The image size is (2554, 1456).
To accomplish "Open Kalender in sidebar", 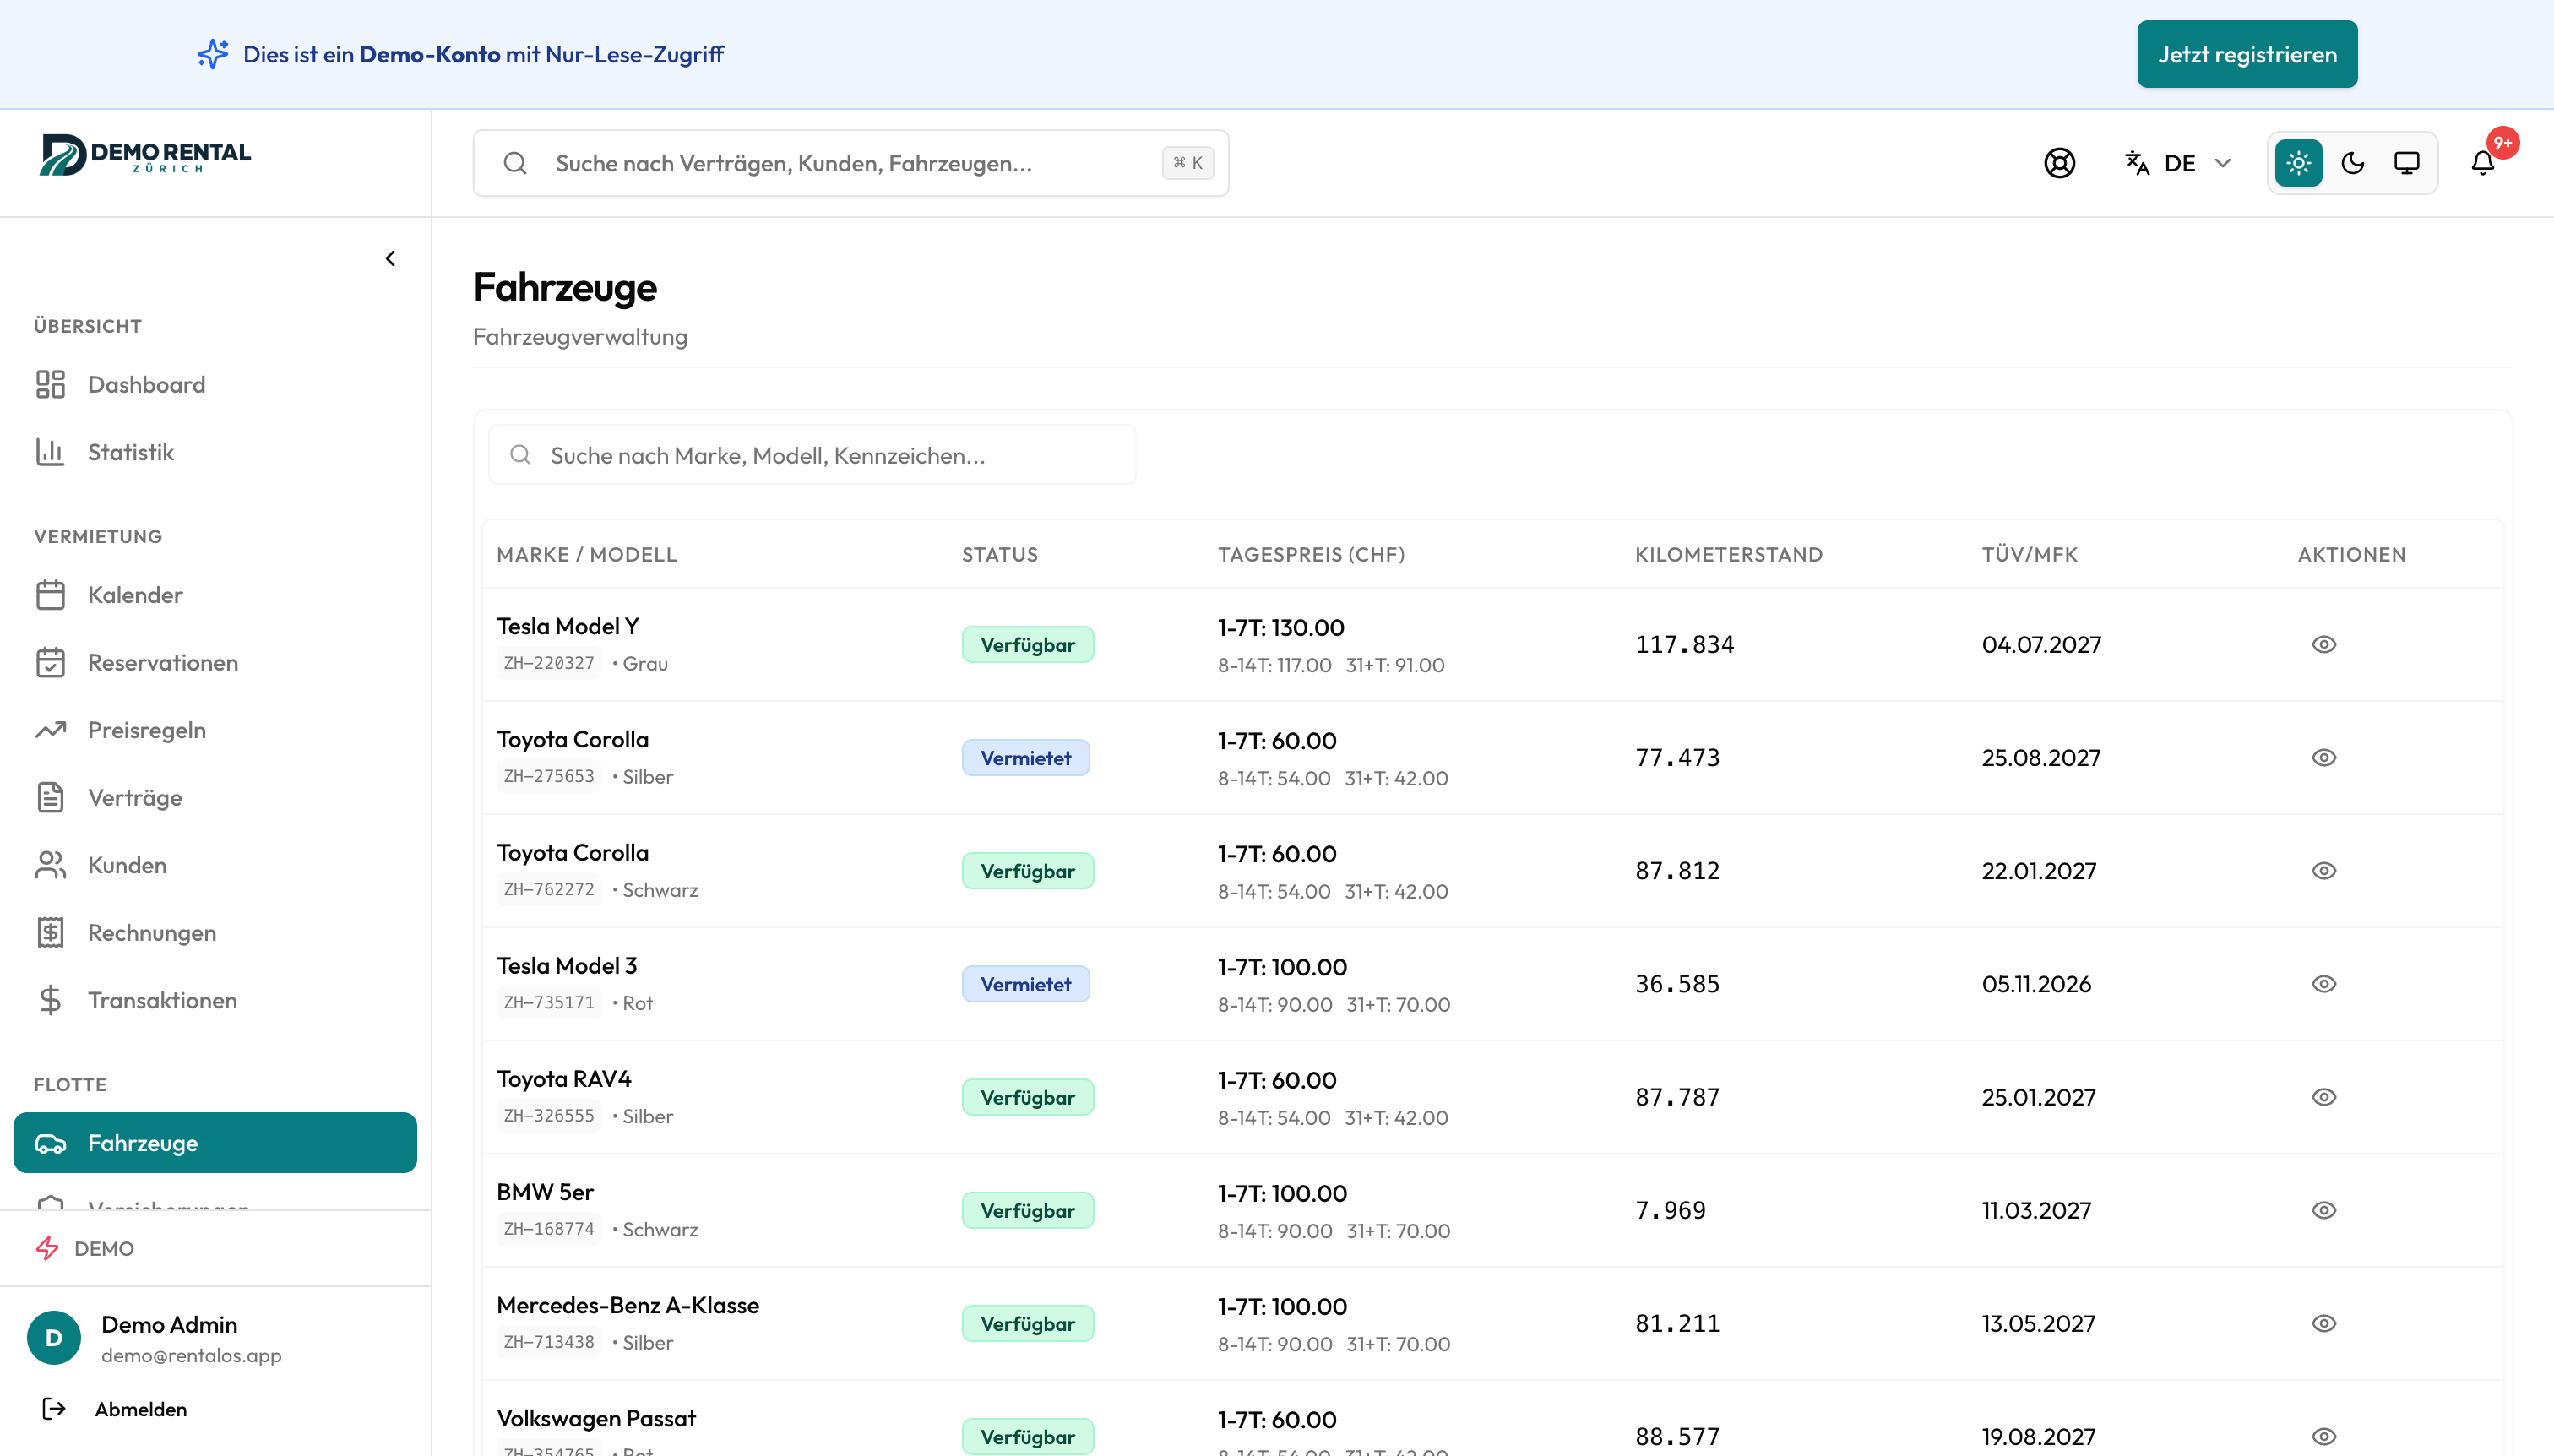I will pyautogui.click(x=215, y=595).
